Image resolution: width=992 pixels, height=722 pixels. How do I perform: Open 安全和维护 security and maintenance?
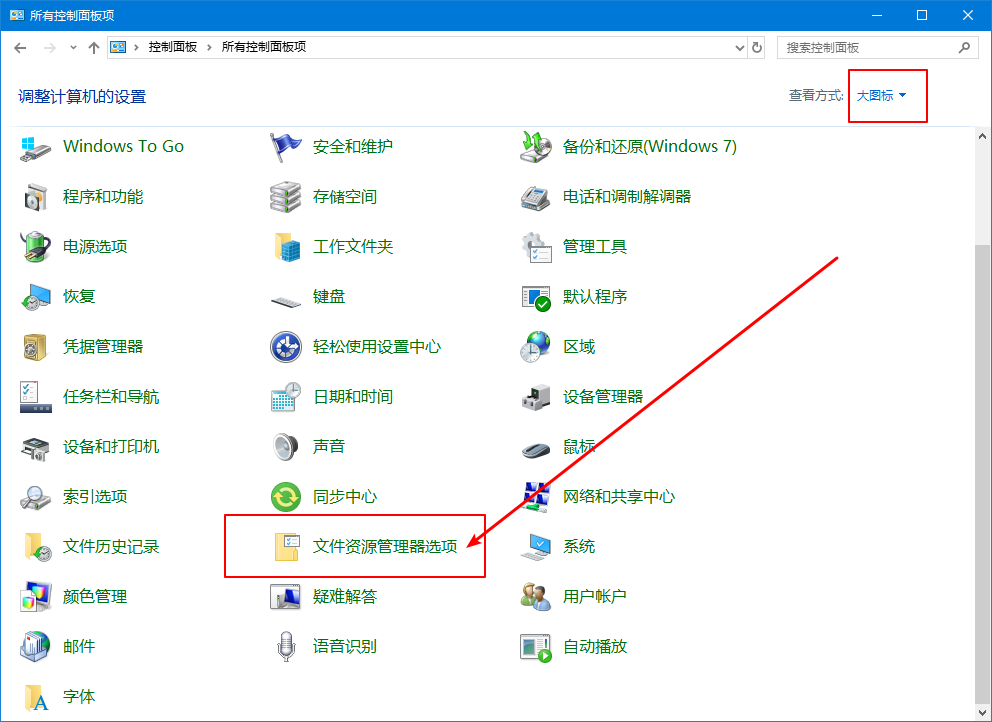[354, 146]
